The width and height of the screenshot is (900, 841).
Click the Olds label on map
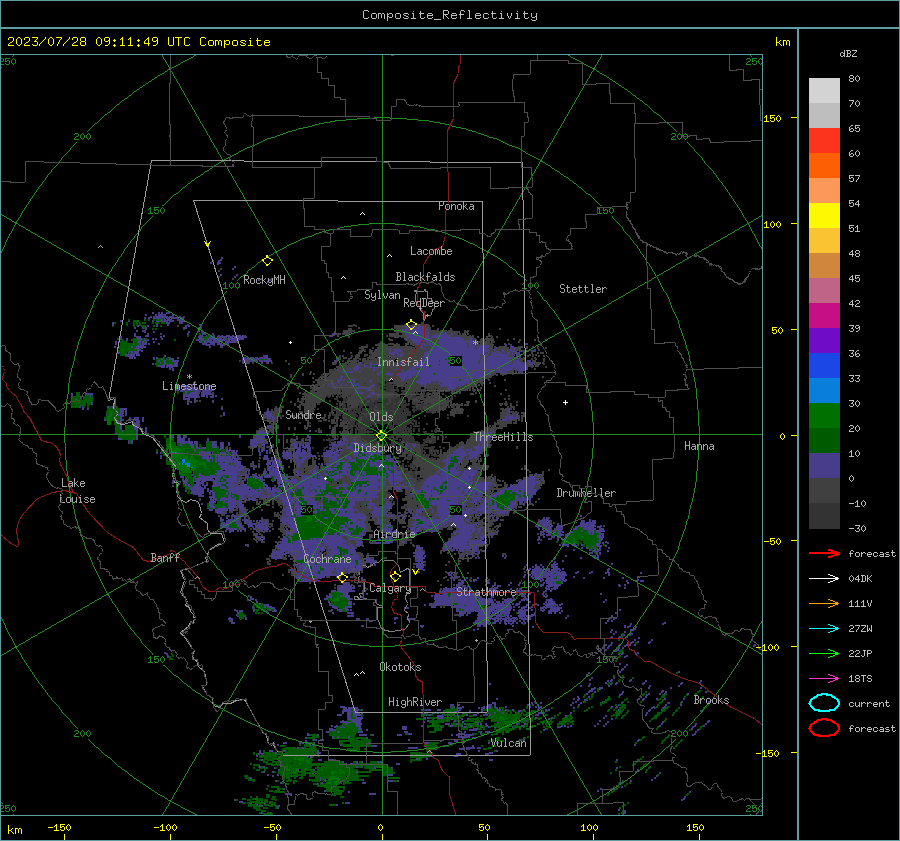[381, 417]
